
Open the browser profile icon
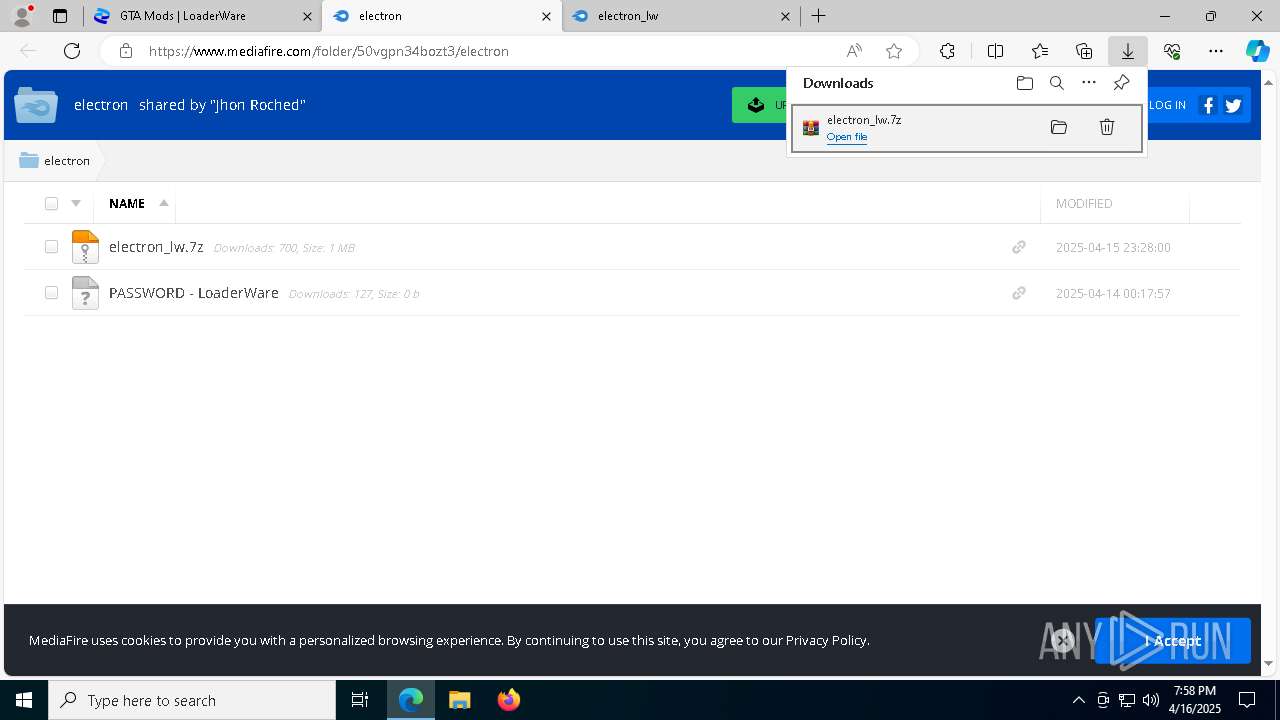(22, 16)
